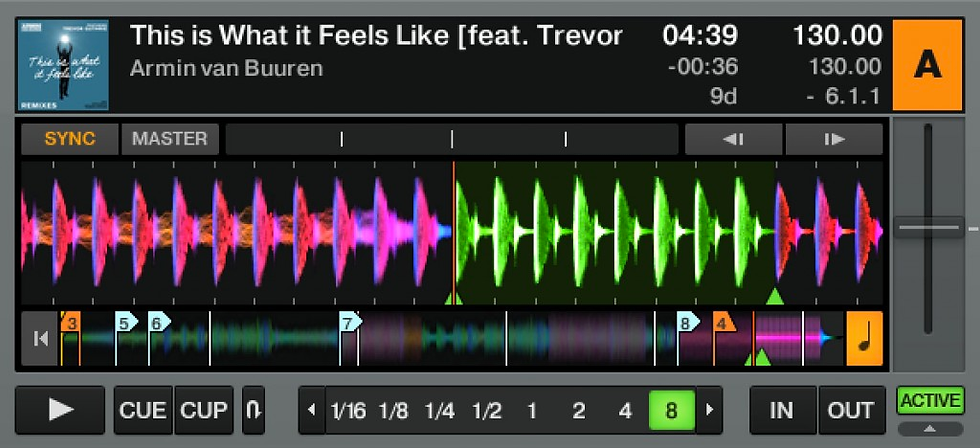Click the orange quarter-note icon
This screenshot has width=980, height=448.
(x=864, y=339)
